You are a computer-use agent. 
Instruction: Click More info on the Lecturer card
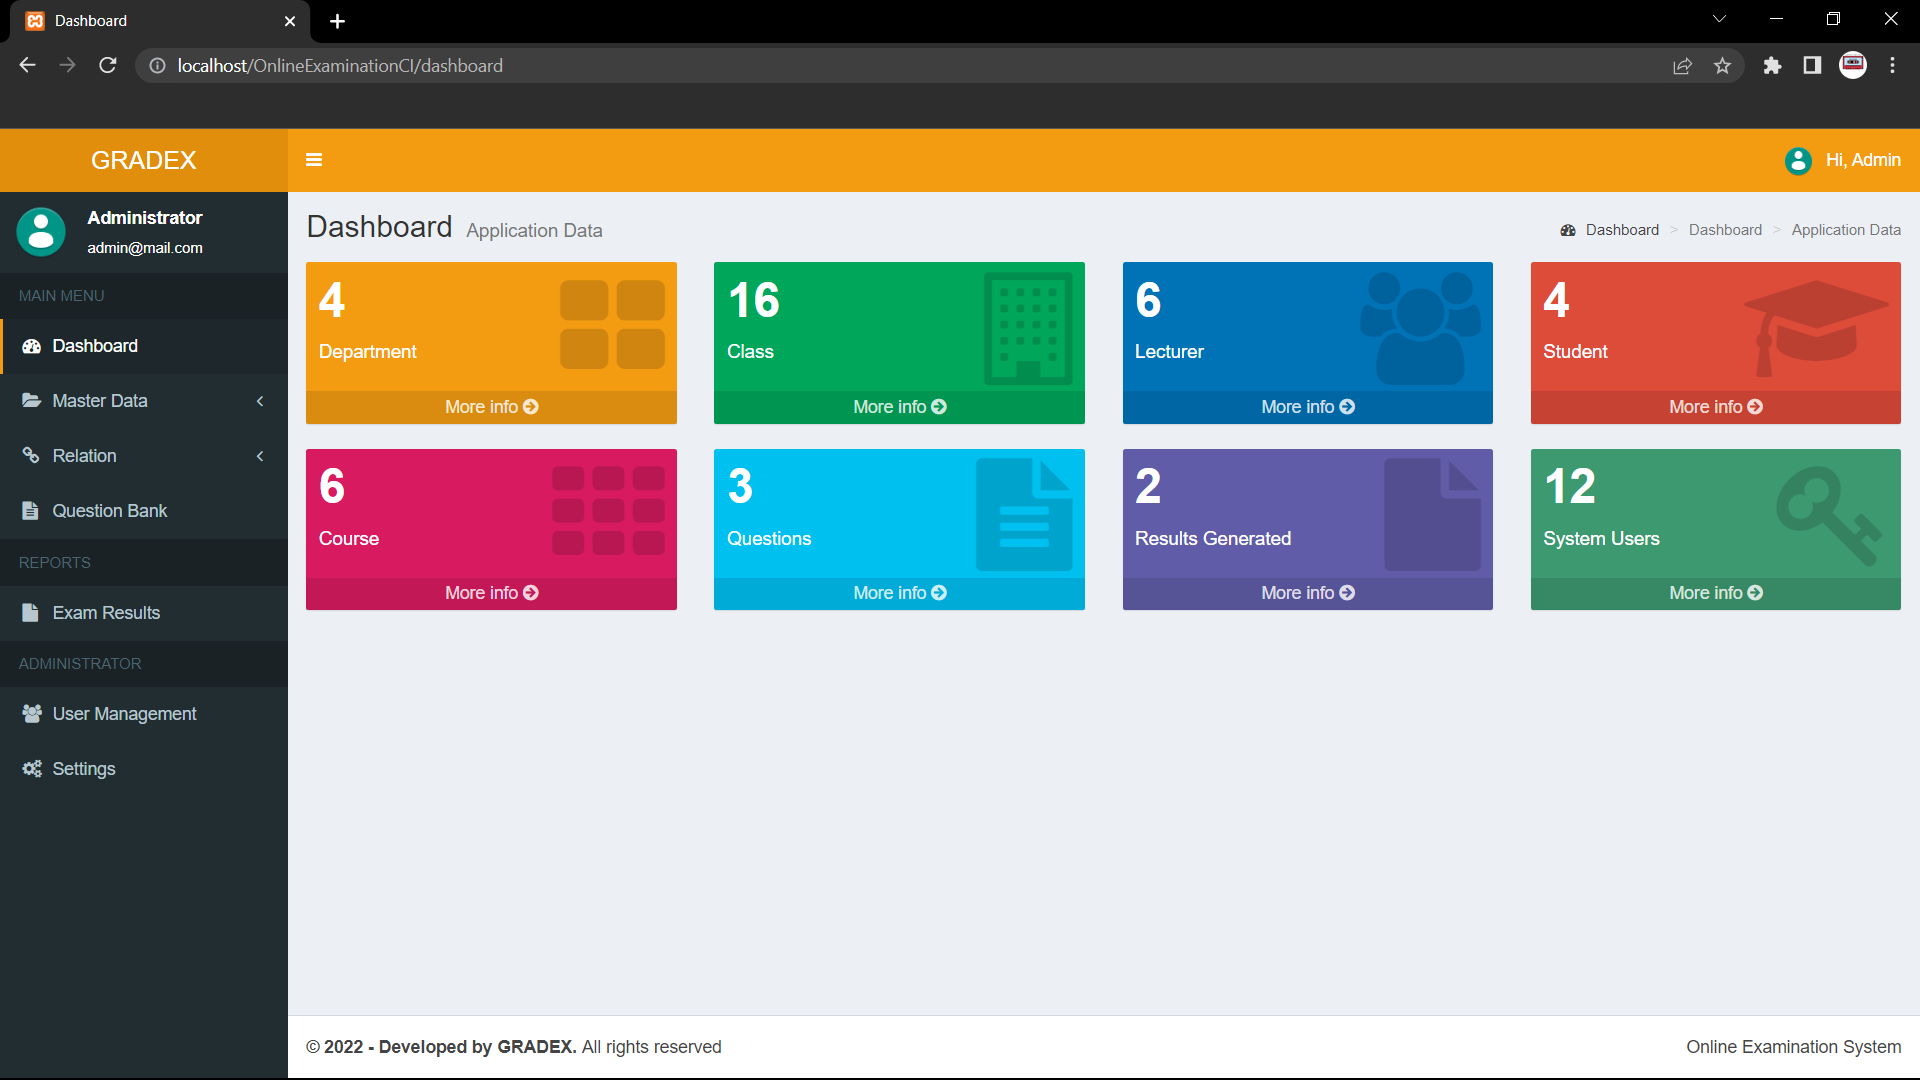pyautogui.click(x=1307, y=406)
